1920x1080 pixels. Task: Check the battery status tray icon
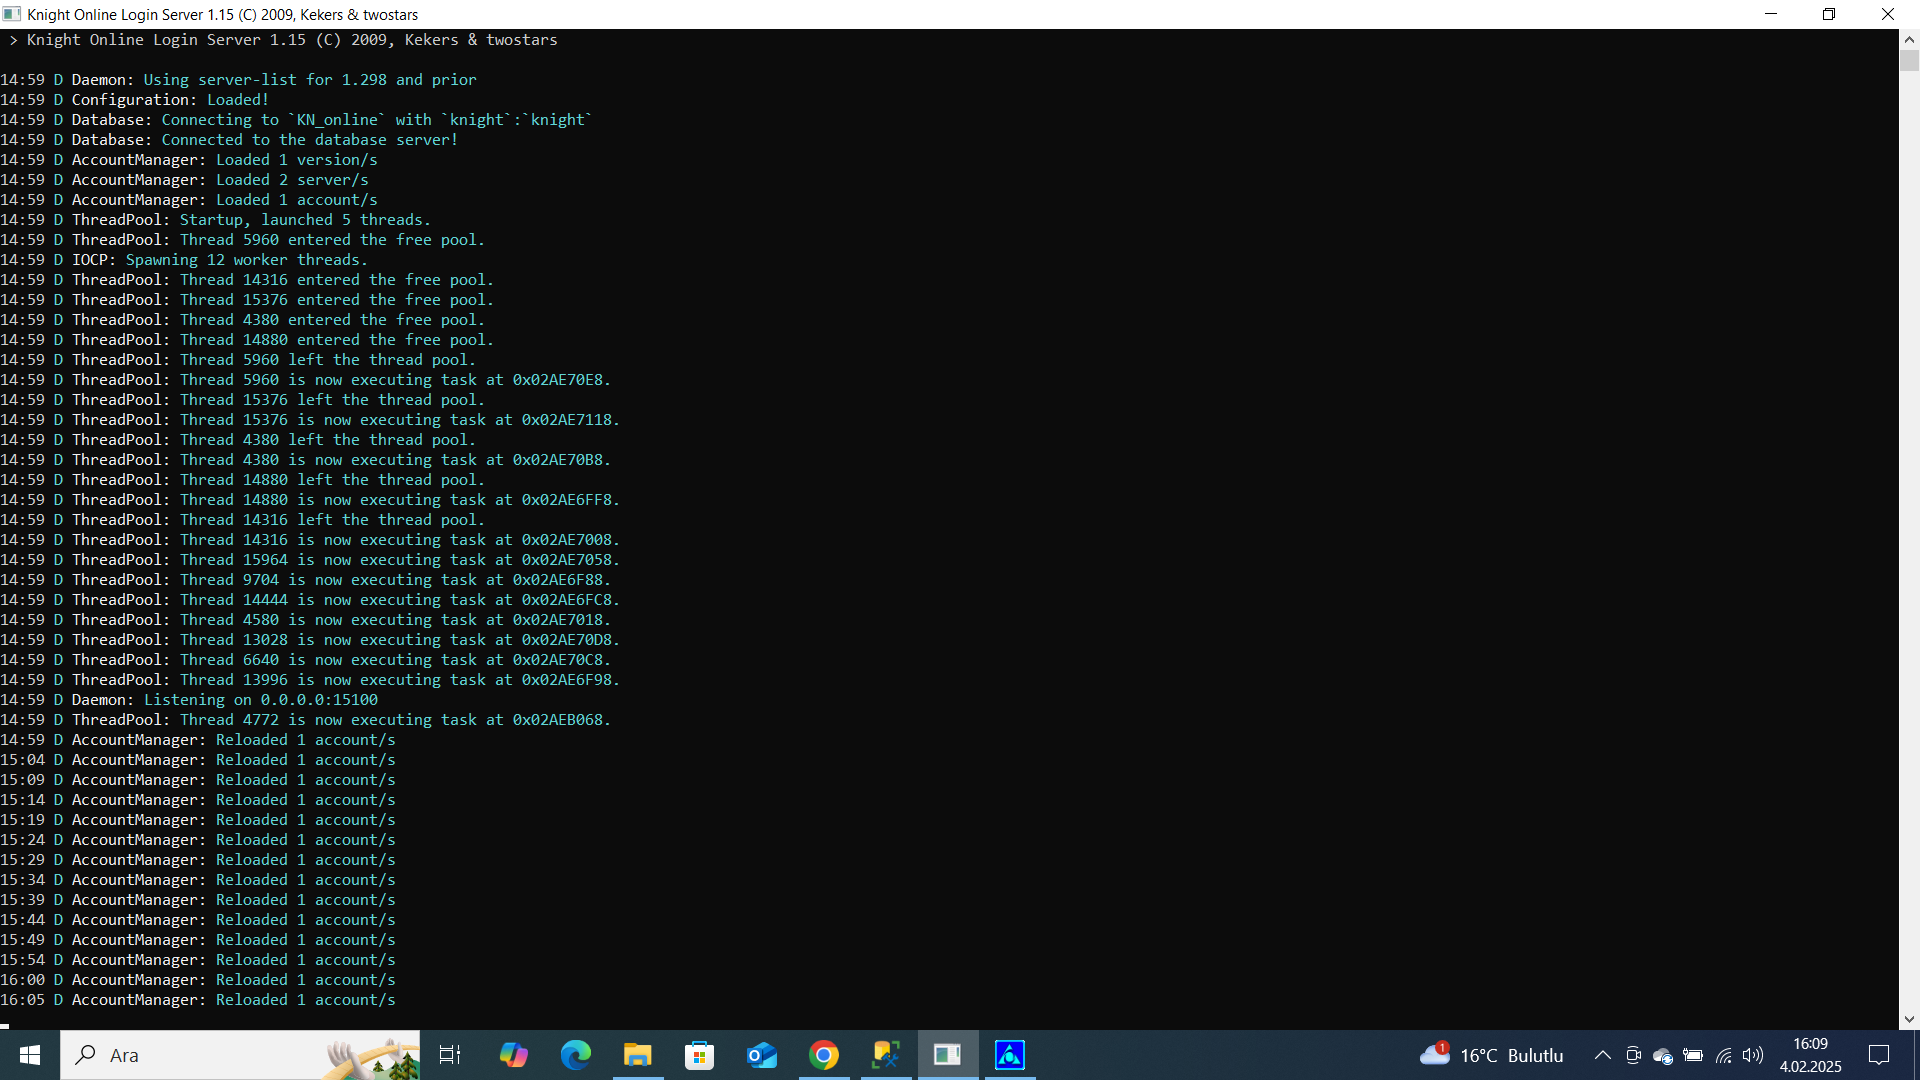click(1693, 1055)
